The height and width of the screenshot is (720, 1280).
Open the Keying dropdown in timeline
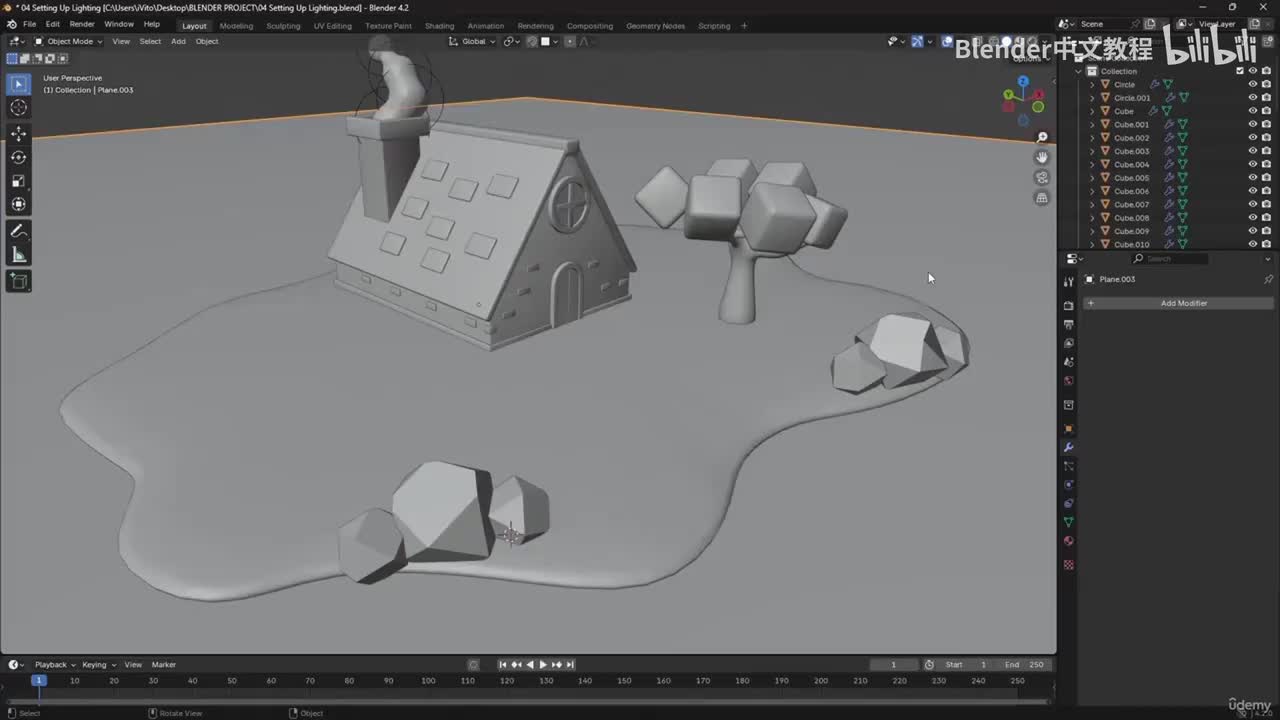(x=99, y=664)
